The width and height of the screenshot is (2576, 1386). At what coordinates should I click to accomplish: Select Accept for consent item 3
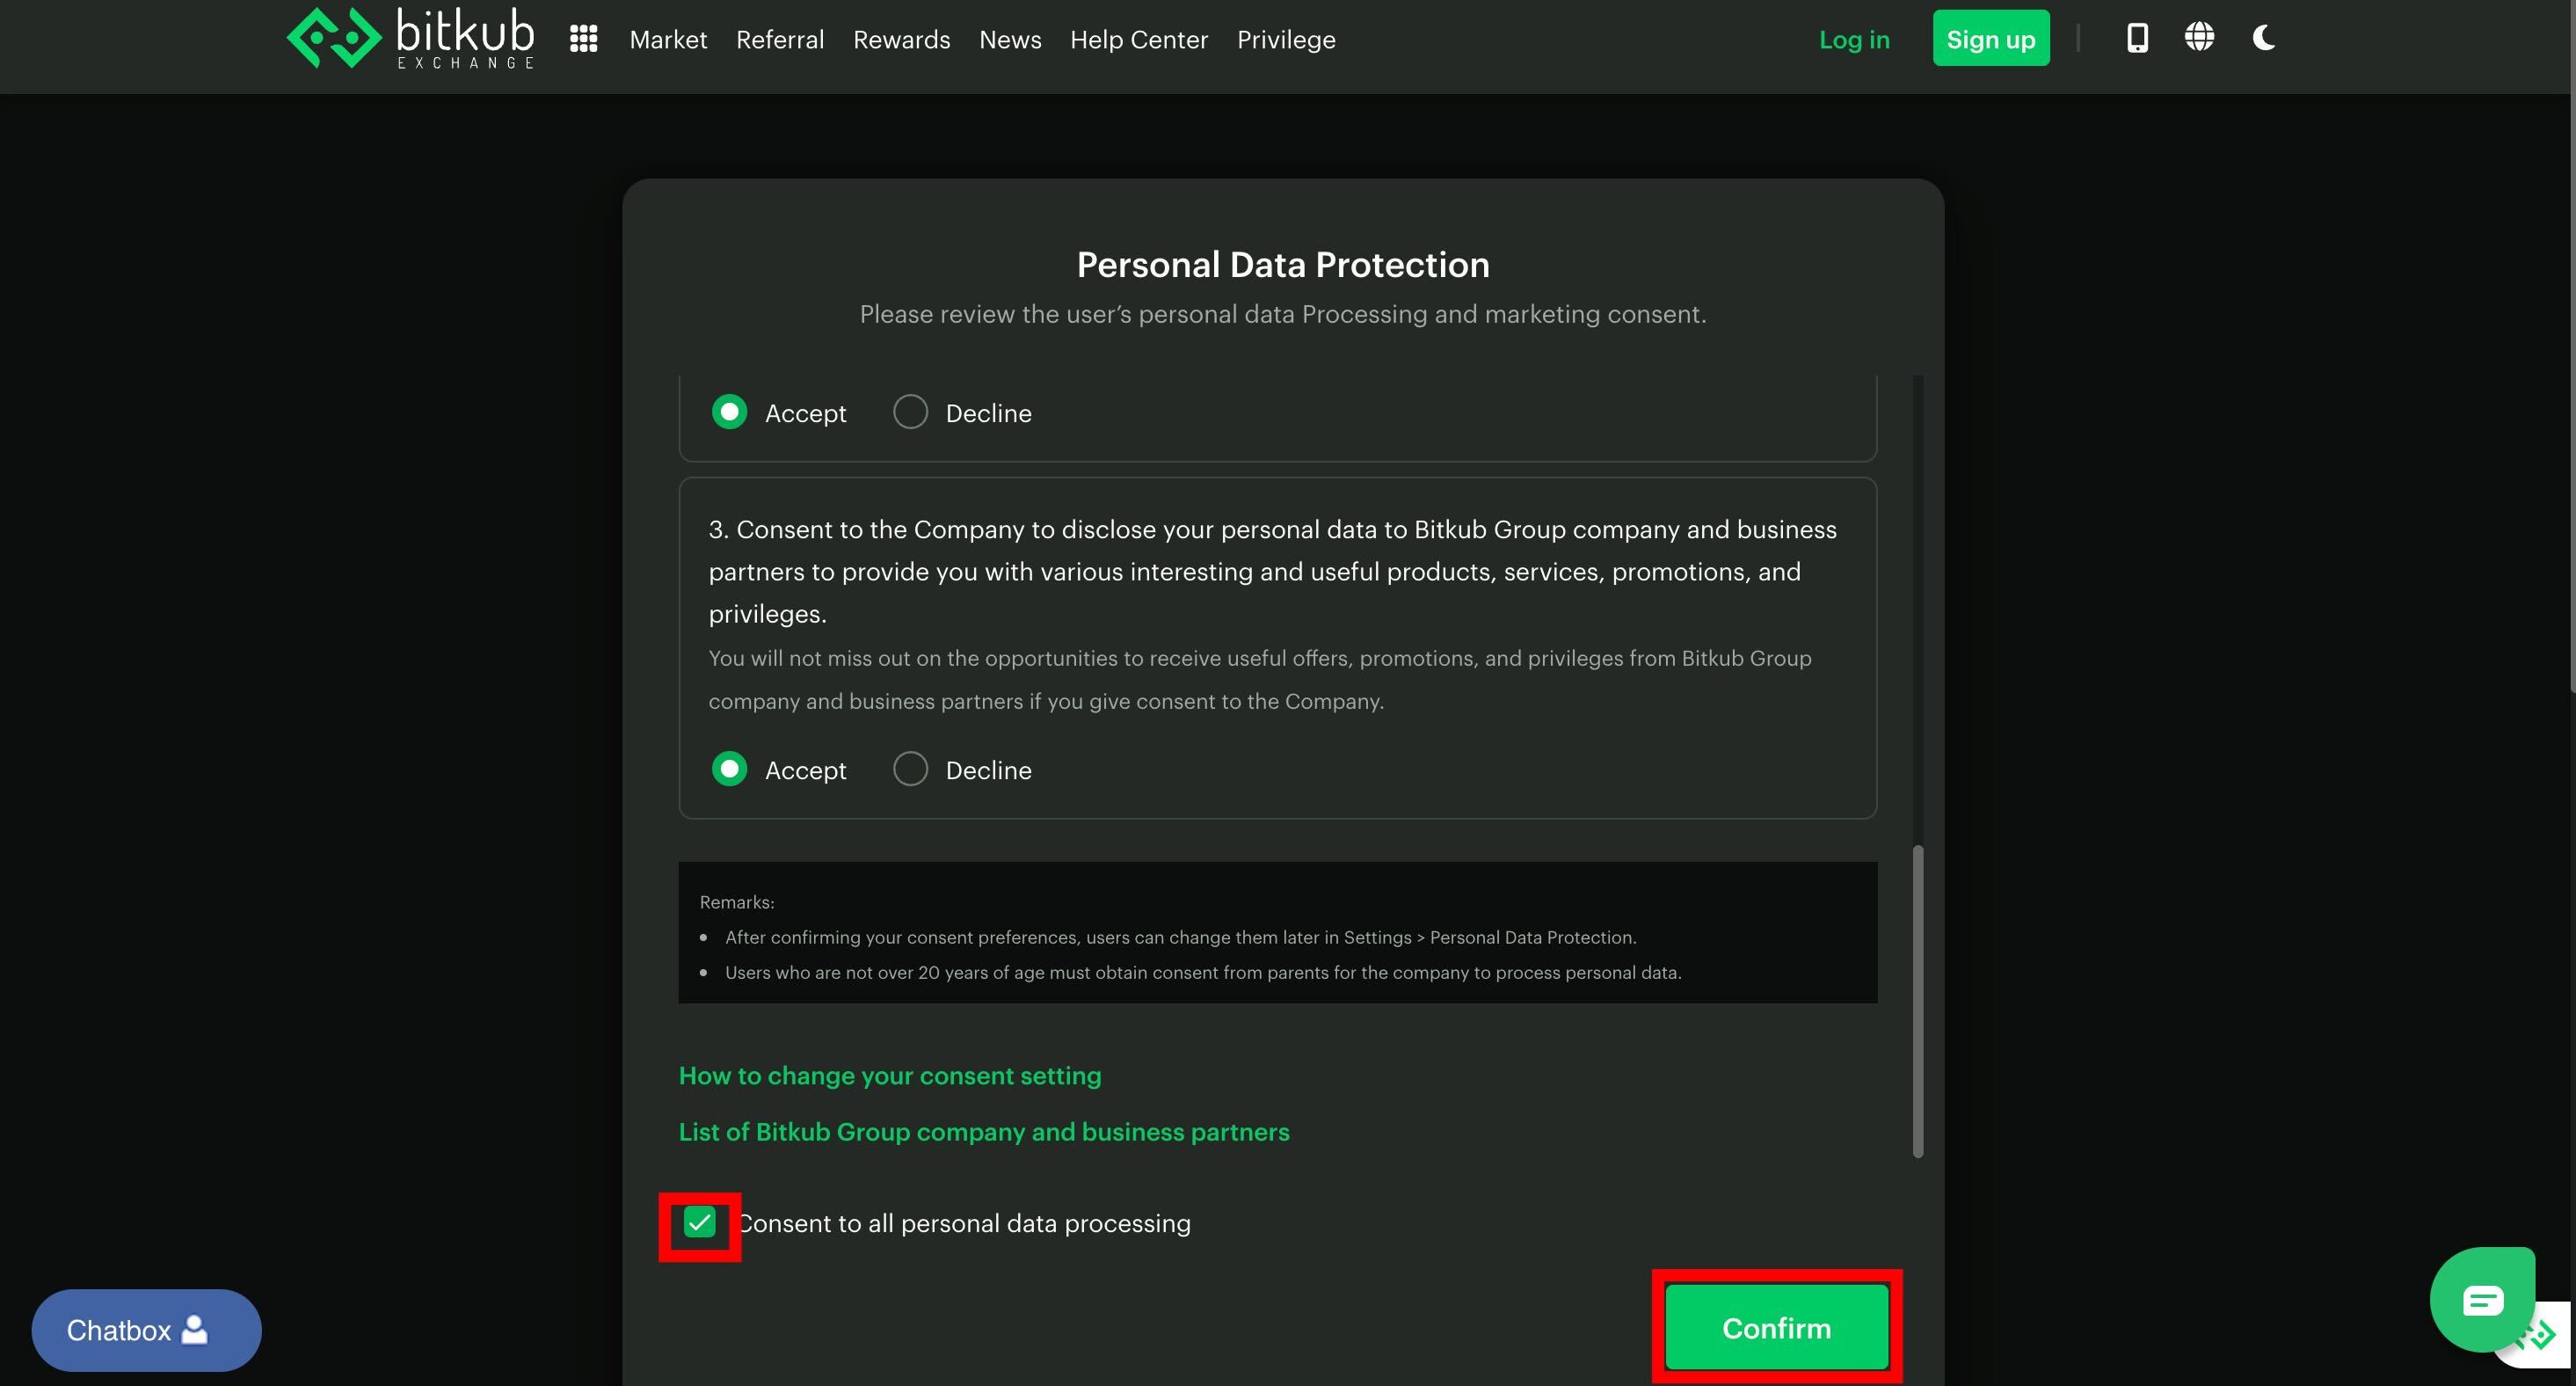point(729,769)
